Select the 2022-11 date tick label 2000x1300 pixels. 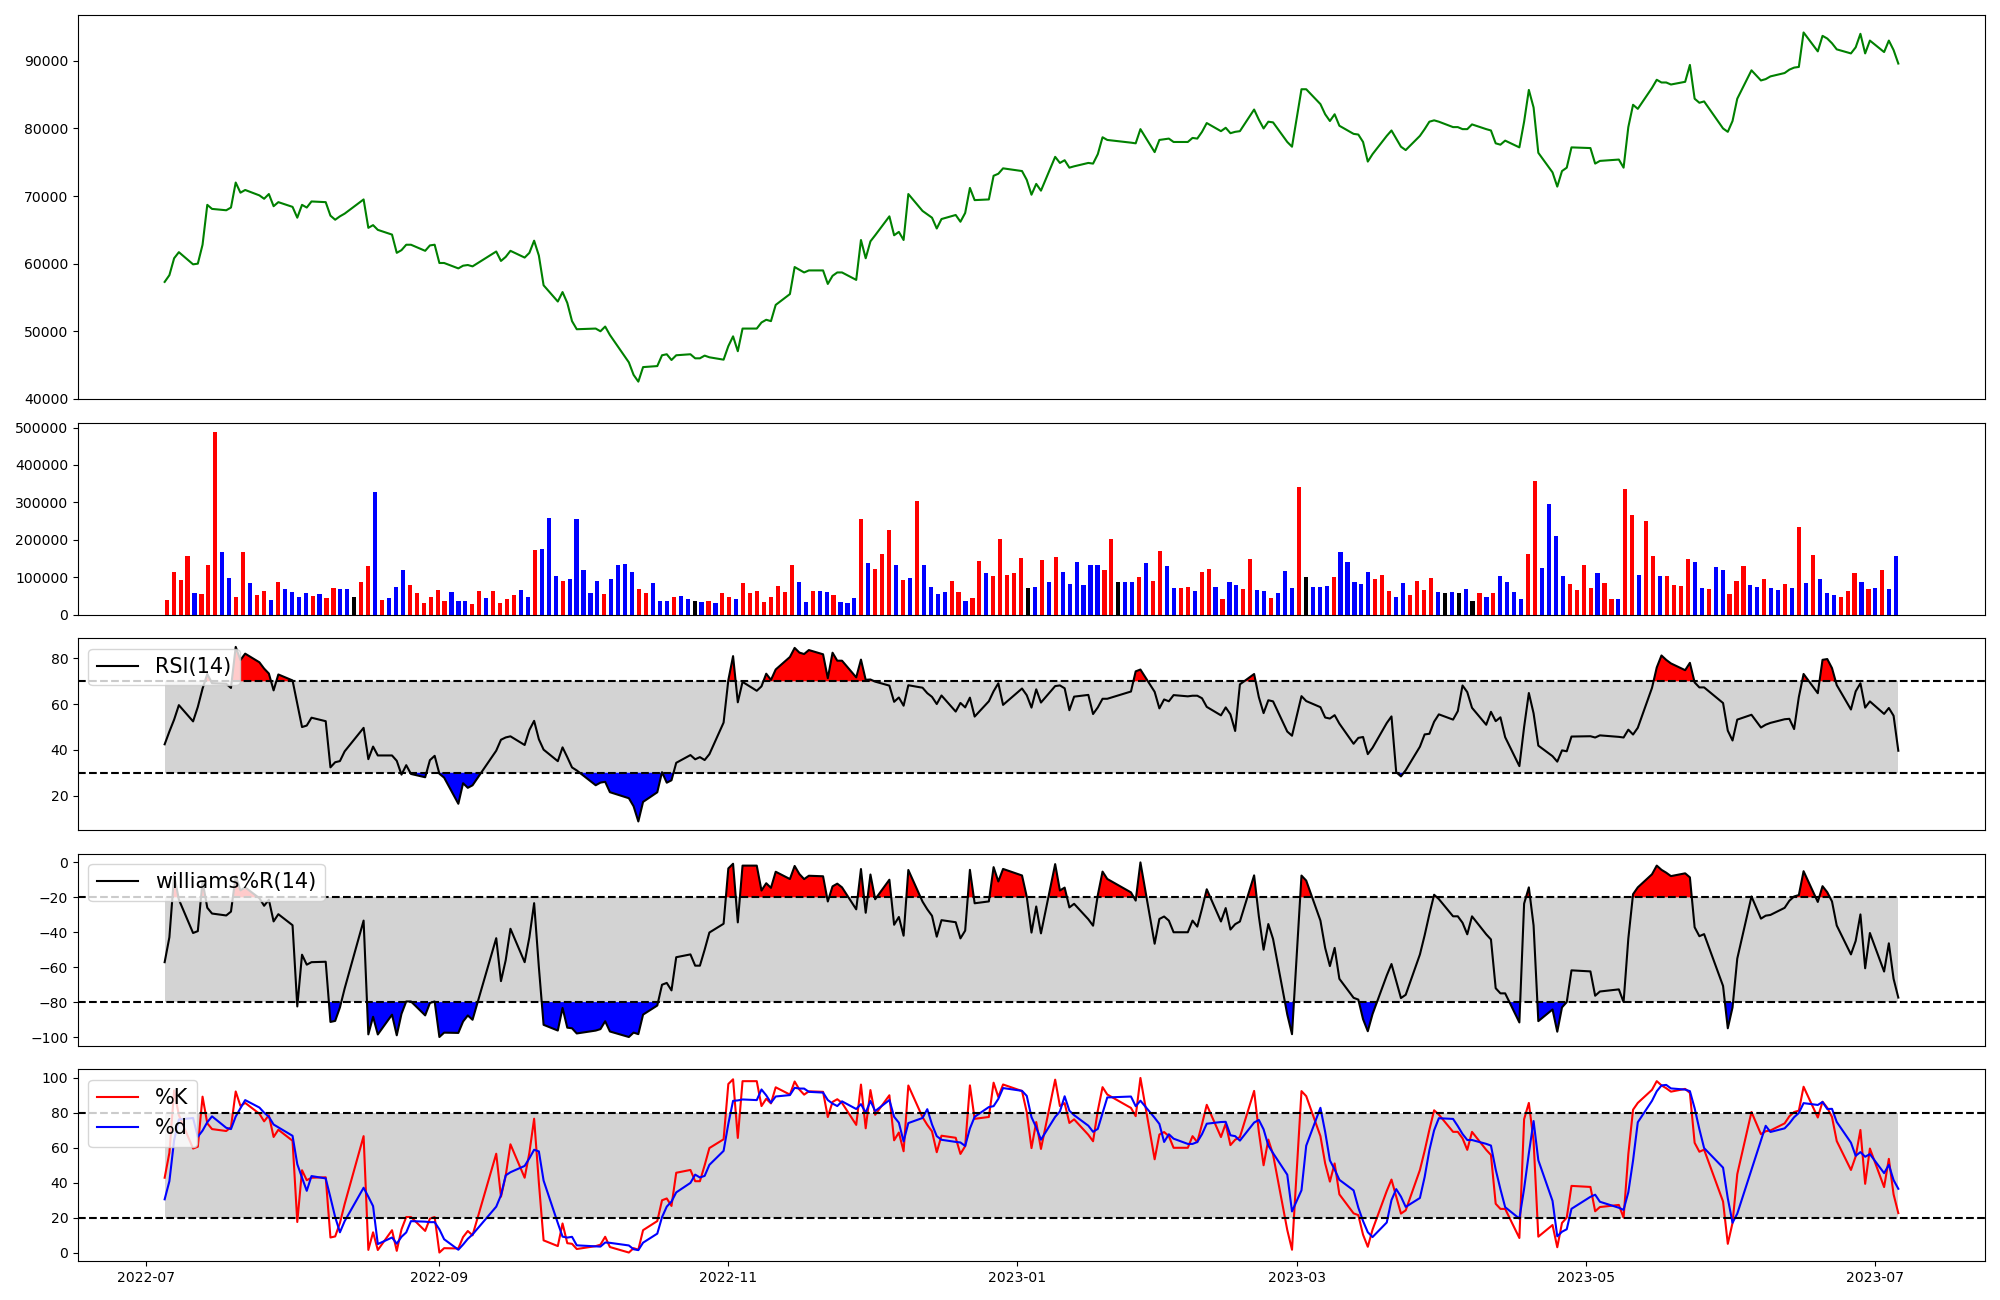728,1277
